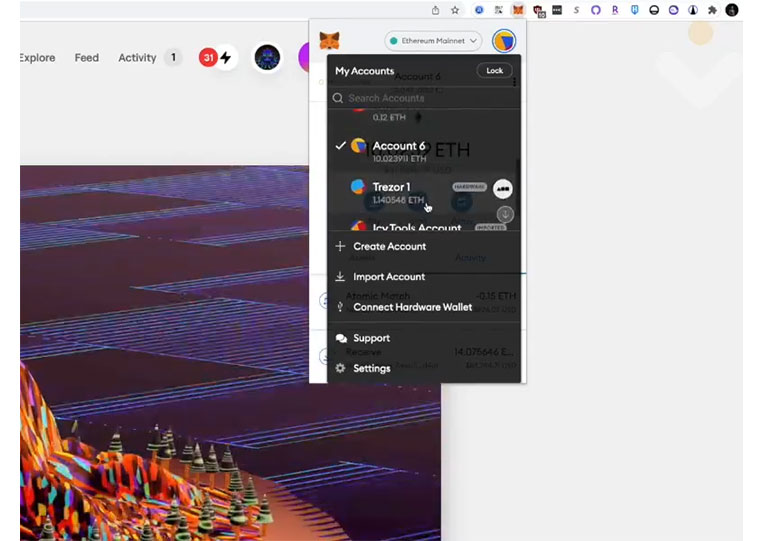
Task: Bookmark page with the star icon
Action: click(x=455, y=10)
